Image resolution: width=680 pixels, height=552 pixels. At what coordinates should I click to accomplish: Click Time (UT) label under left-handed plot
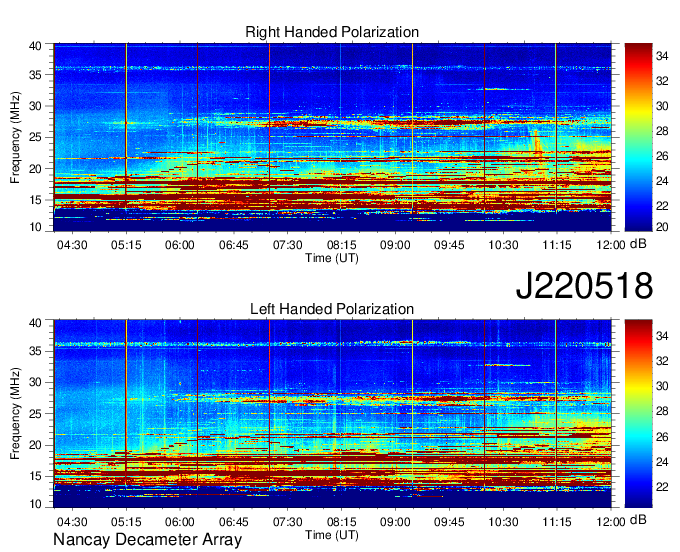point(332,535)
